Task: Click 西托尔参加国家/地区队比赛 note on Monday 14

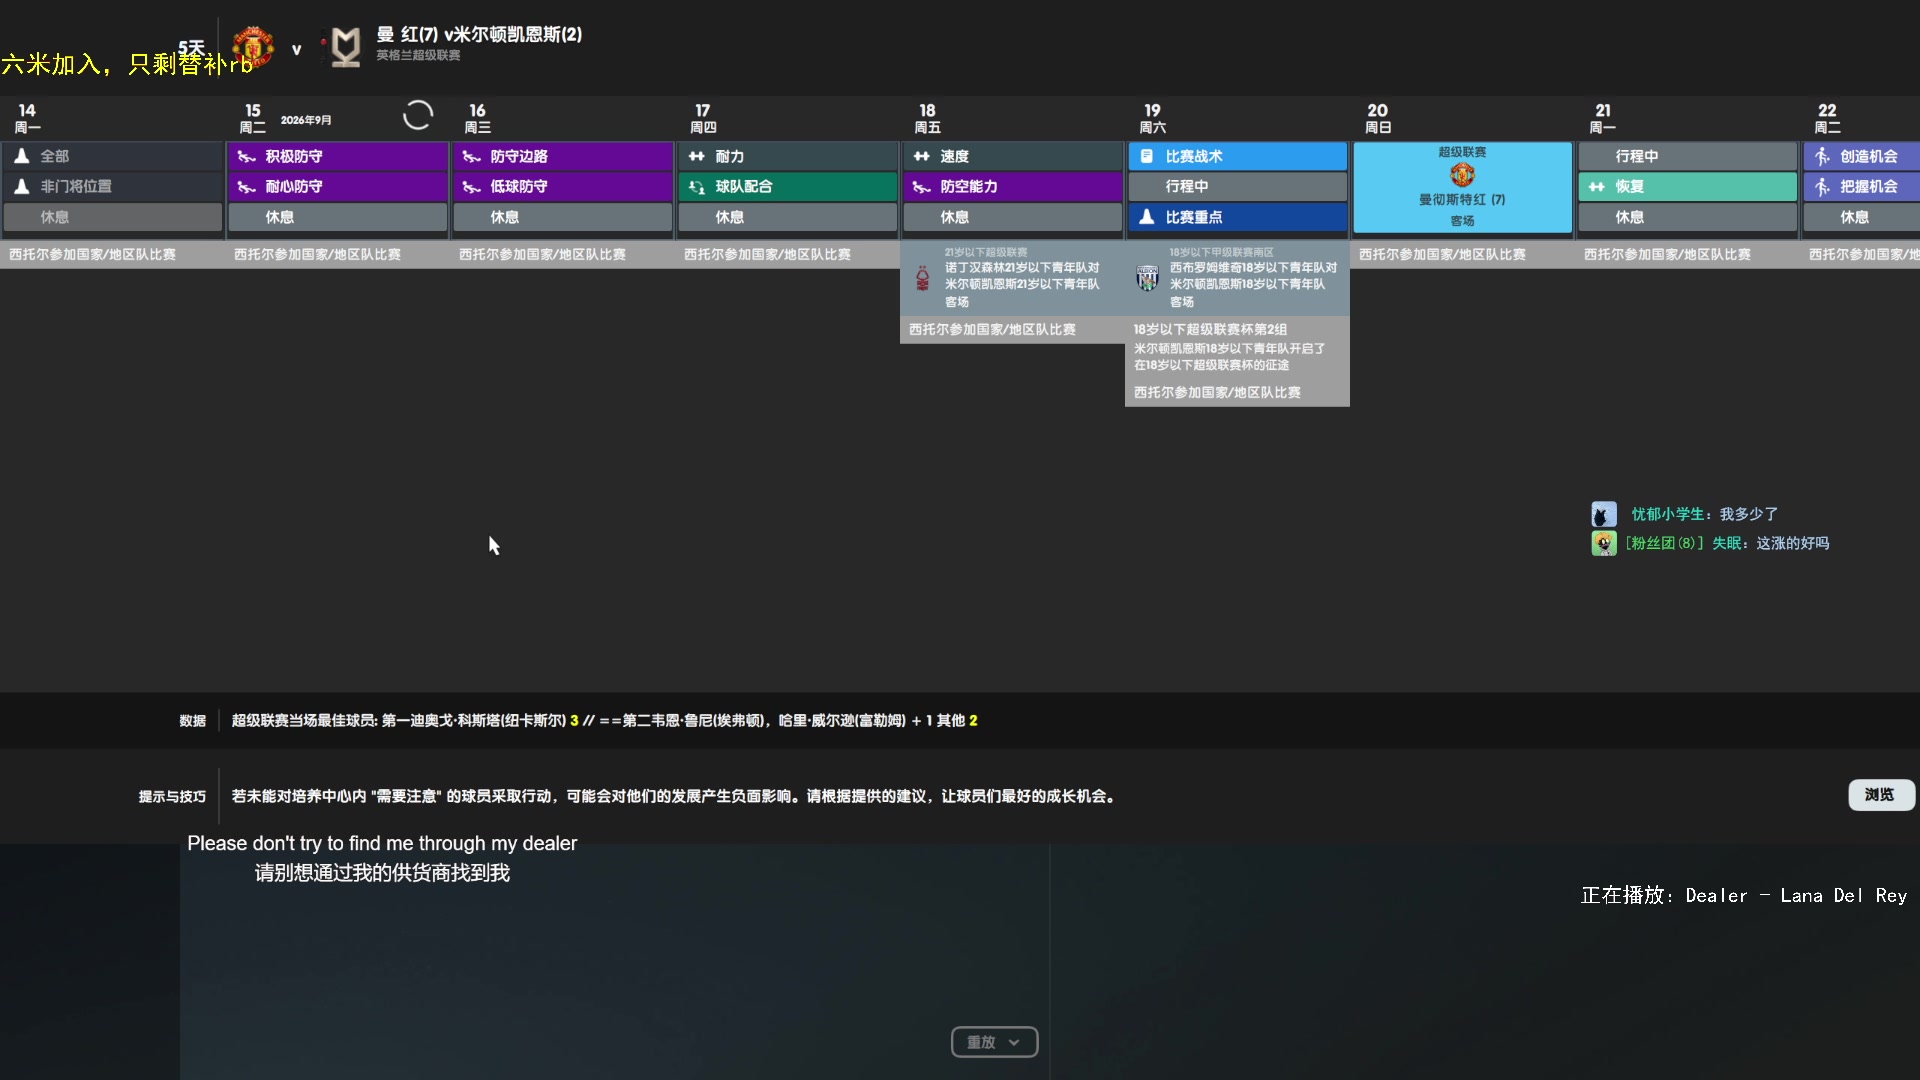Action: 92,255
